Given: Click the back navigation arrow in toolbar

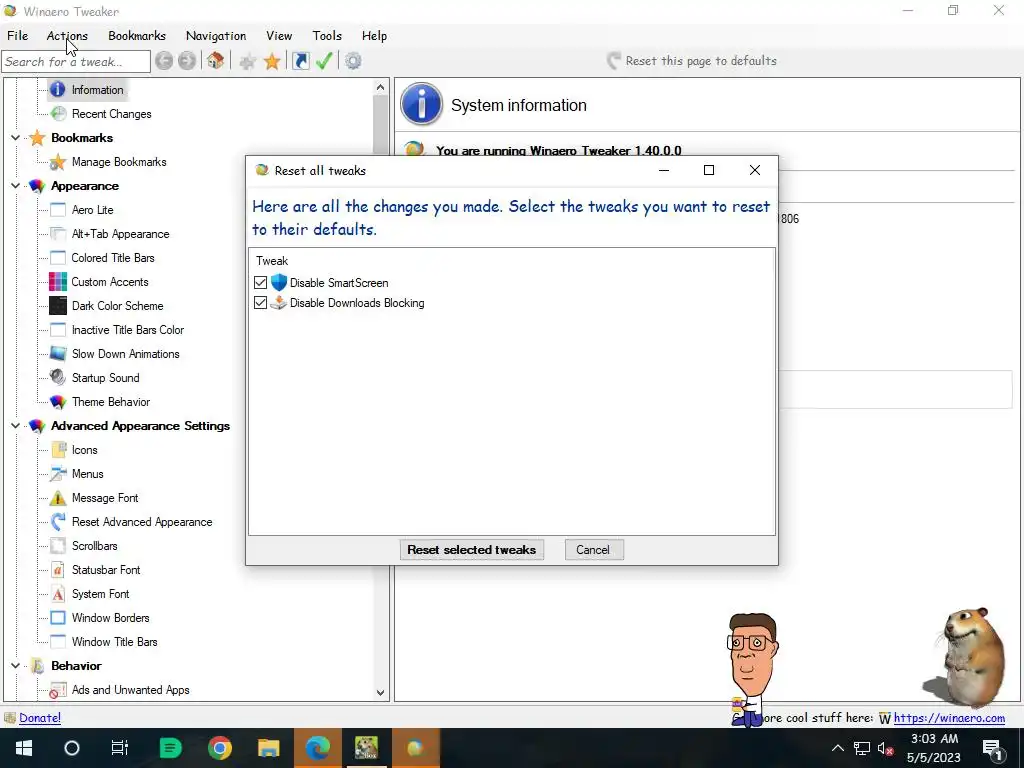Looking at the screenshot, I should (x=164, y=61).
